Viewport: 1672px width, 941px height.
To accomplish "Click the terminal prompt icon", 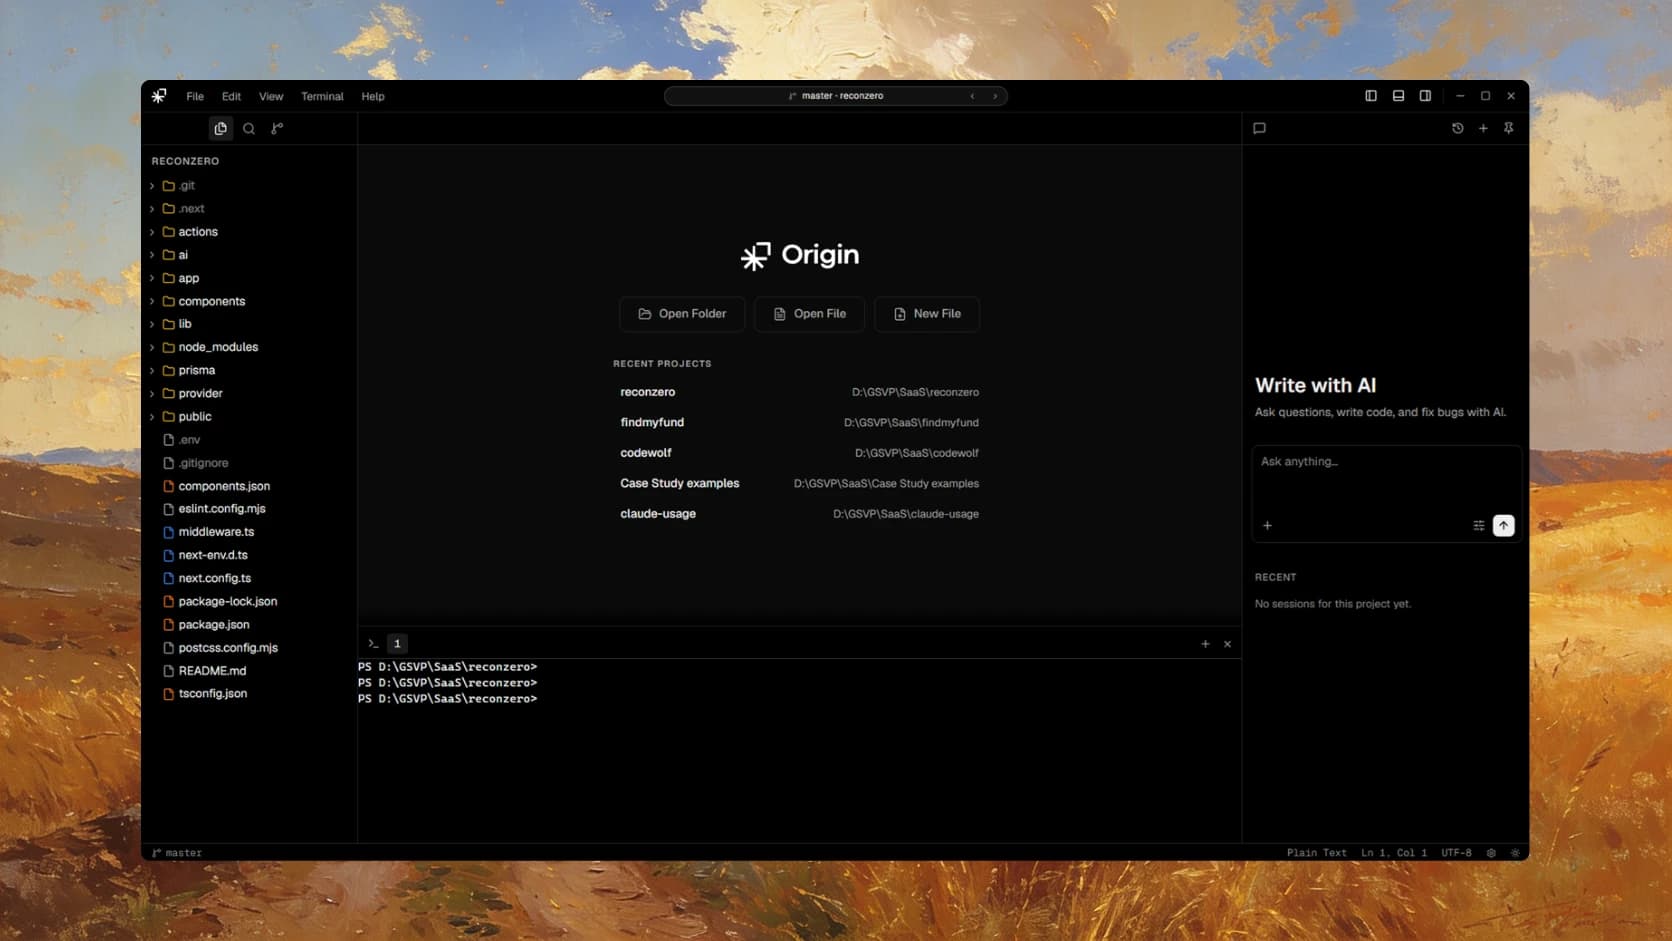I will click(373, 643).
